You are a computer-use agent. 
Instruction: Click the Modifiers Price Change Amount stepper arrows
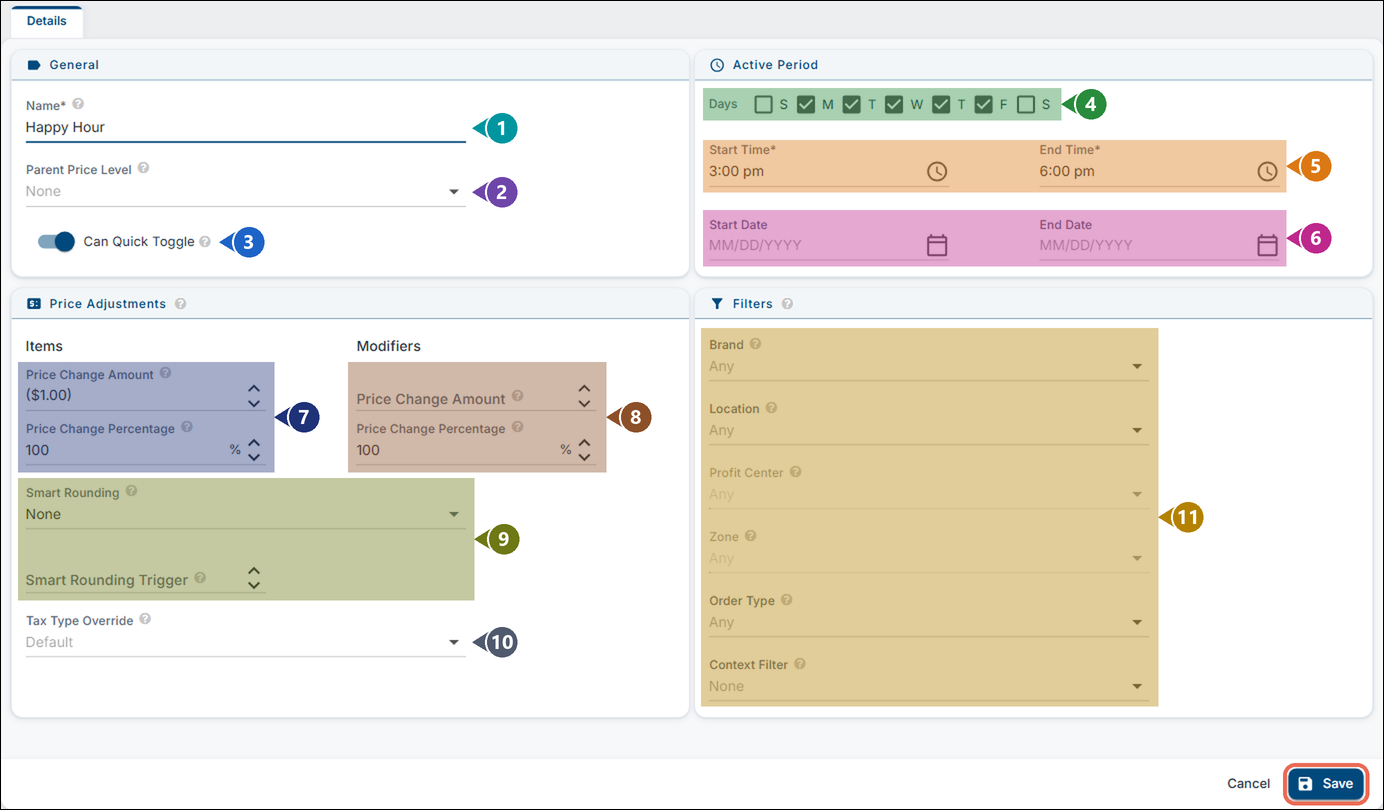584,396
